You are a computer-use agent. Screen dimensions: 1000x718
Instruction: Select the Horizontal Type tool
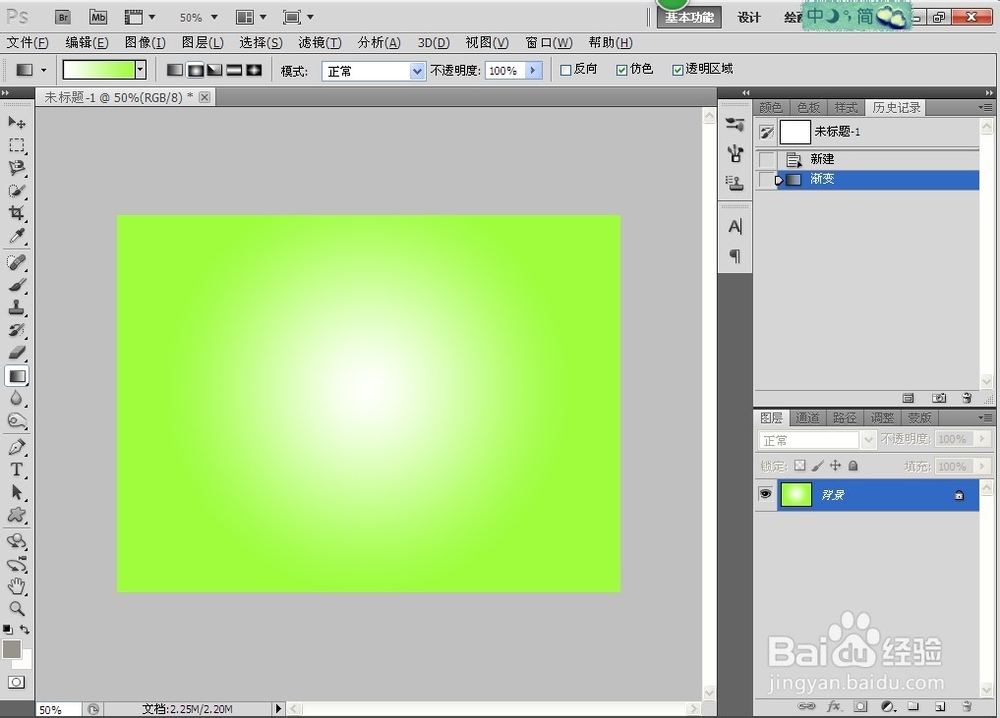point(17,470)
